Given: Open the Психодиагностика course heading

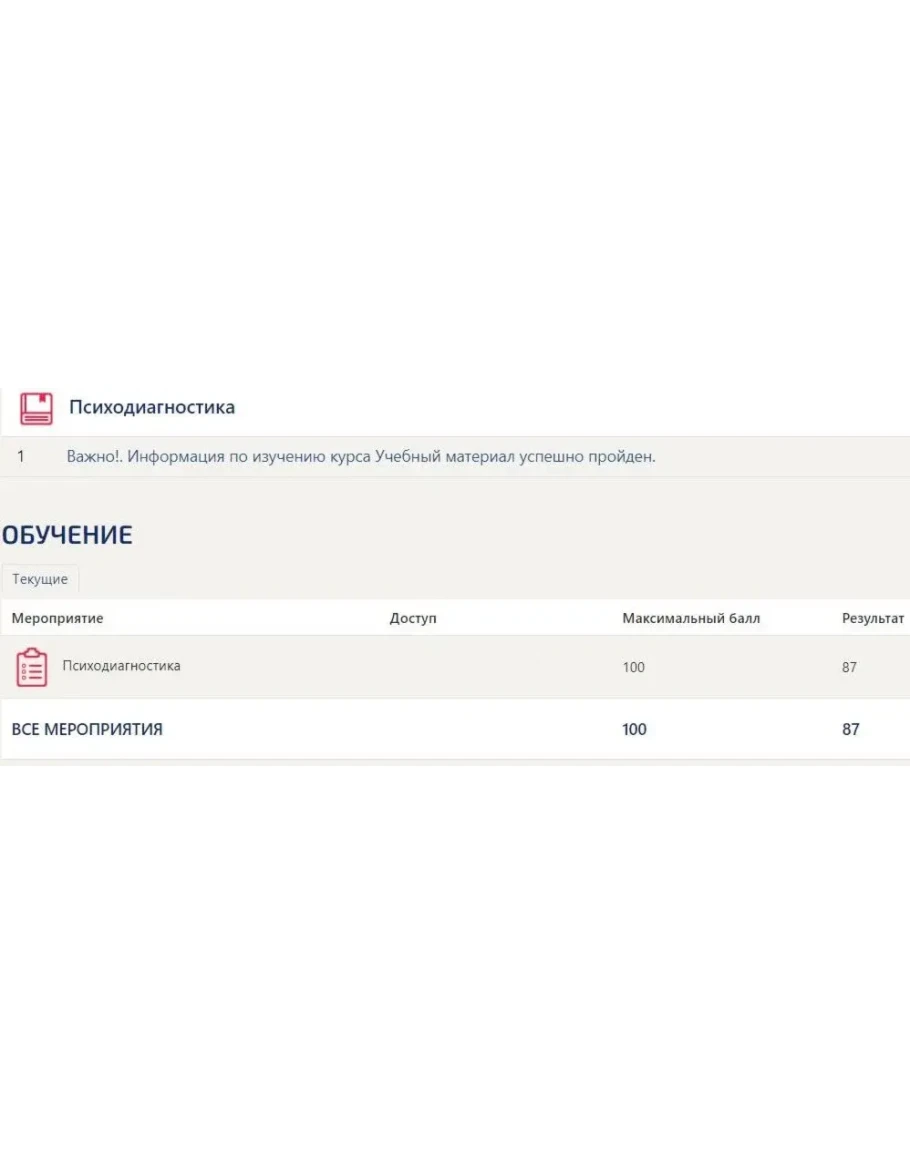Looking at the screenshot, I should (152, 407).
